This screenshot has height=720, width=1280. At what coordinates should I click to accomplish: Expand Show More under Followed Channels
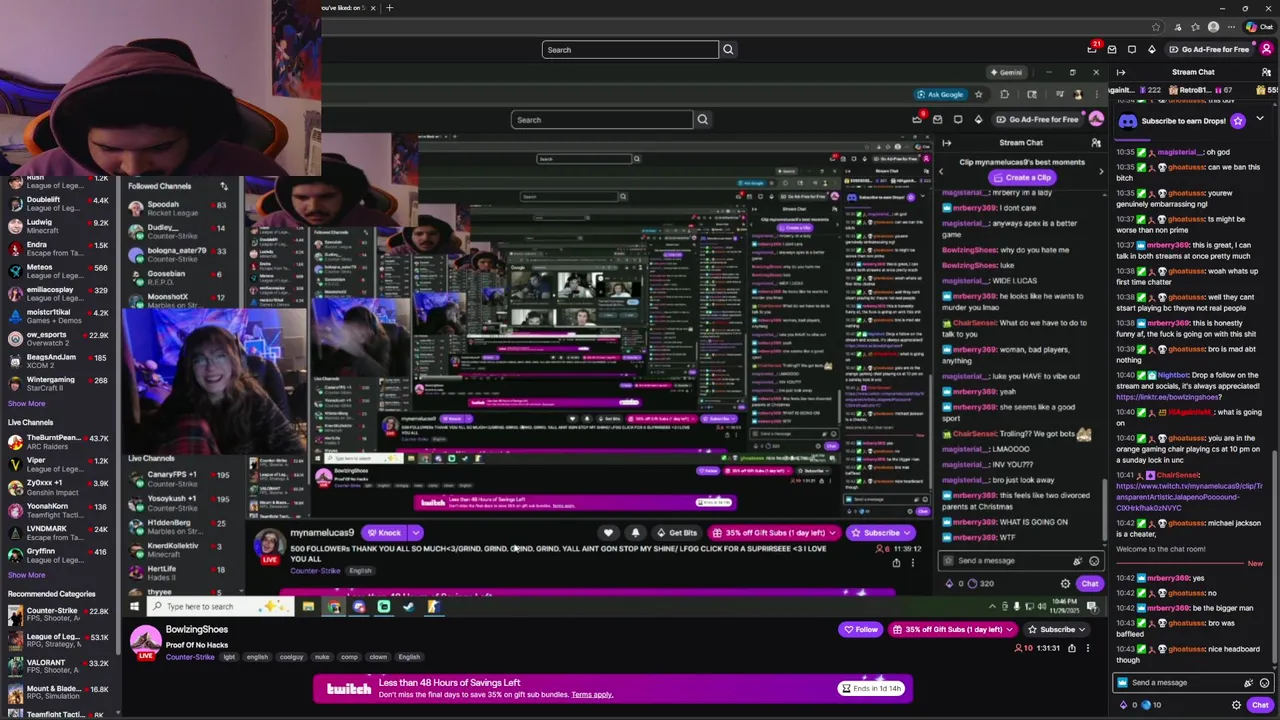(x=27, y=404)
